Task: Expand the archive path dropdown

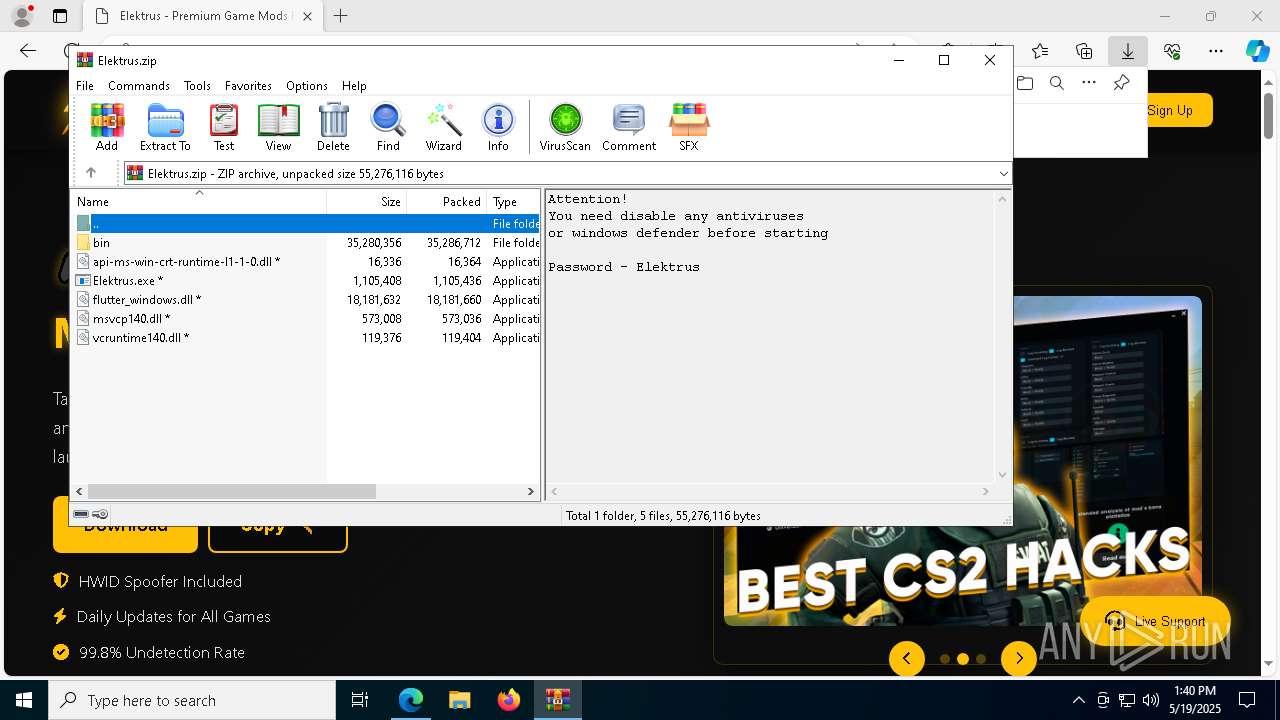Action: [x=1003, y=174]
